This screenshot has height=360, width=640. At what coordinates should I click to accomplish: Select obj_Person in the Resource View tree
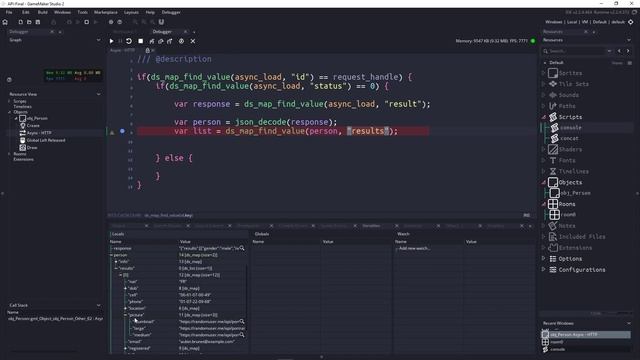click(37, 118)
